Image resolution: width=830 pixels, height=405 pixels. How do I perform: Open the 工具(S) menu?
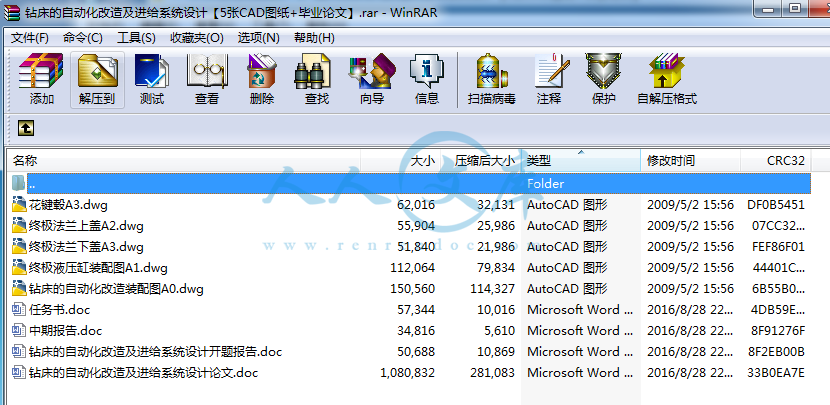(136, 38)
